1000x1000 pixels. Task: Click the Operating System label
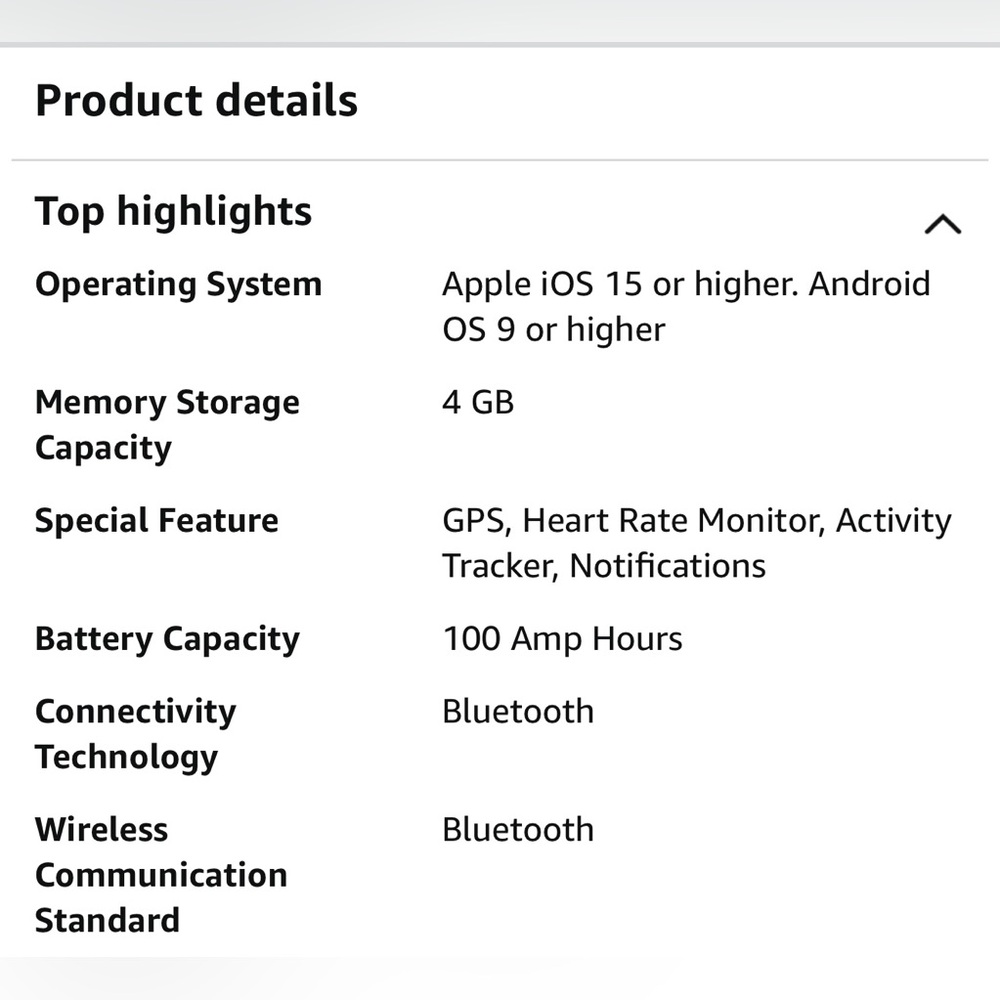tap(178, 284)
